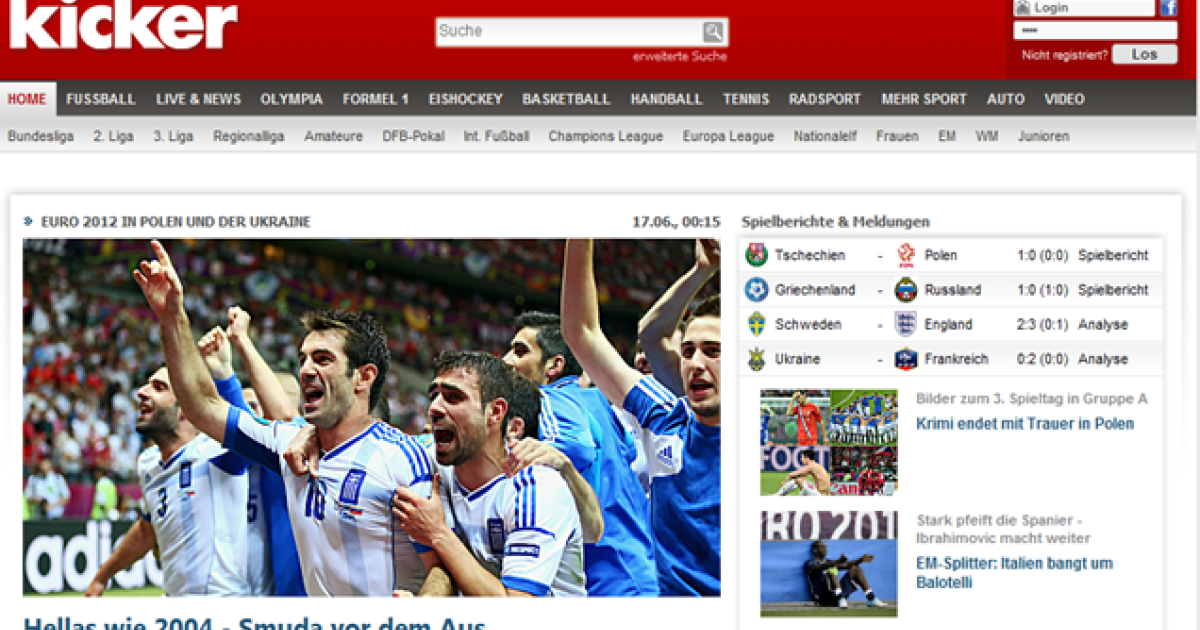
Task: Go to the DFB-Pokal sub-section
Action: coord(413,136)
